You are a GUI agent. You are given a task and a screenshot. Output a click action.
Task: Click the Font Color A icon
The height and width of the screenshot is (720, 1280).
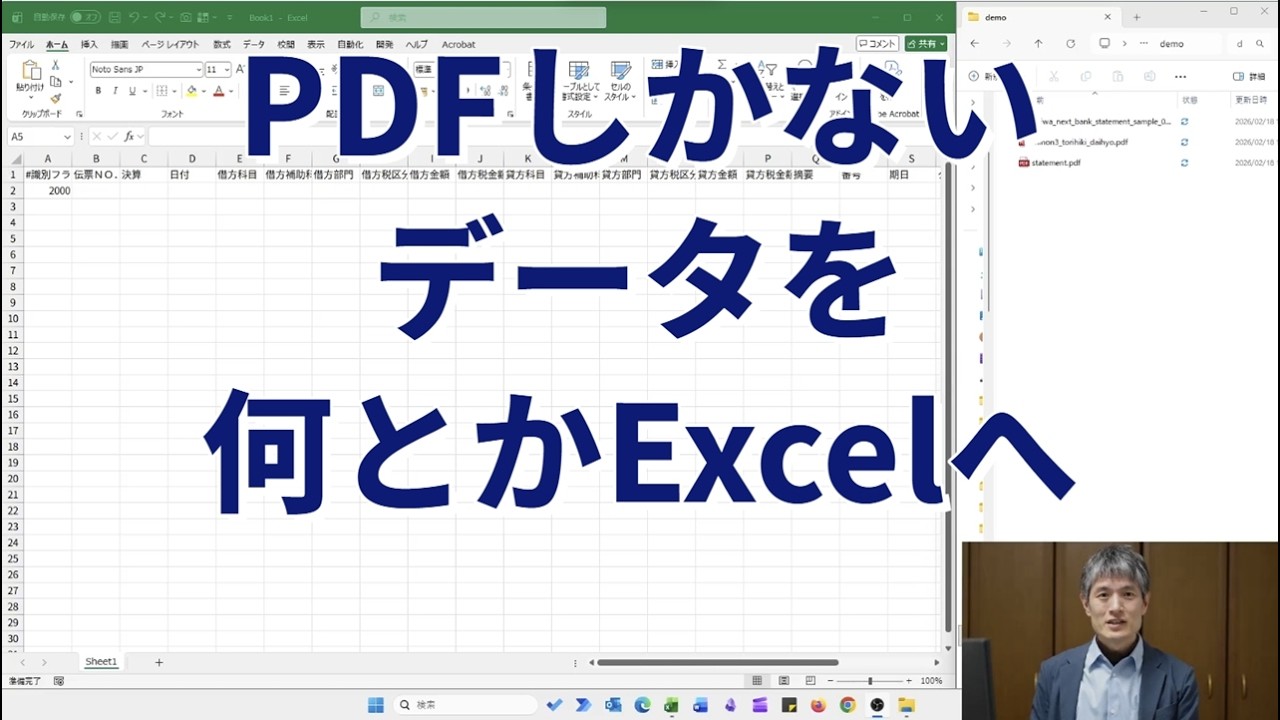tap(218, 91)
